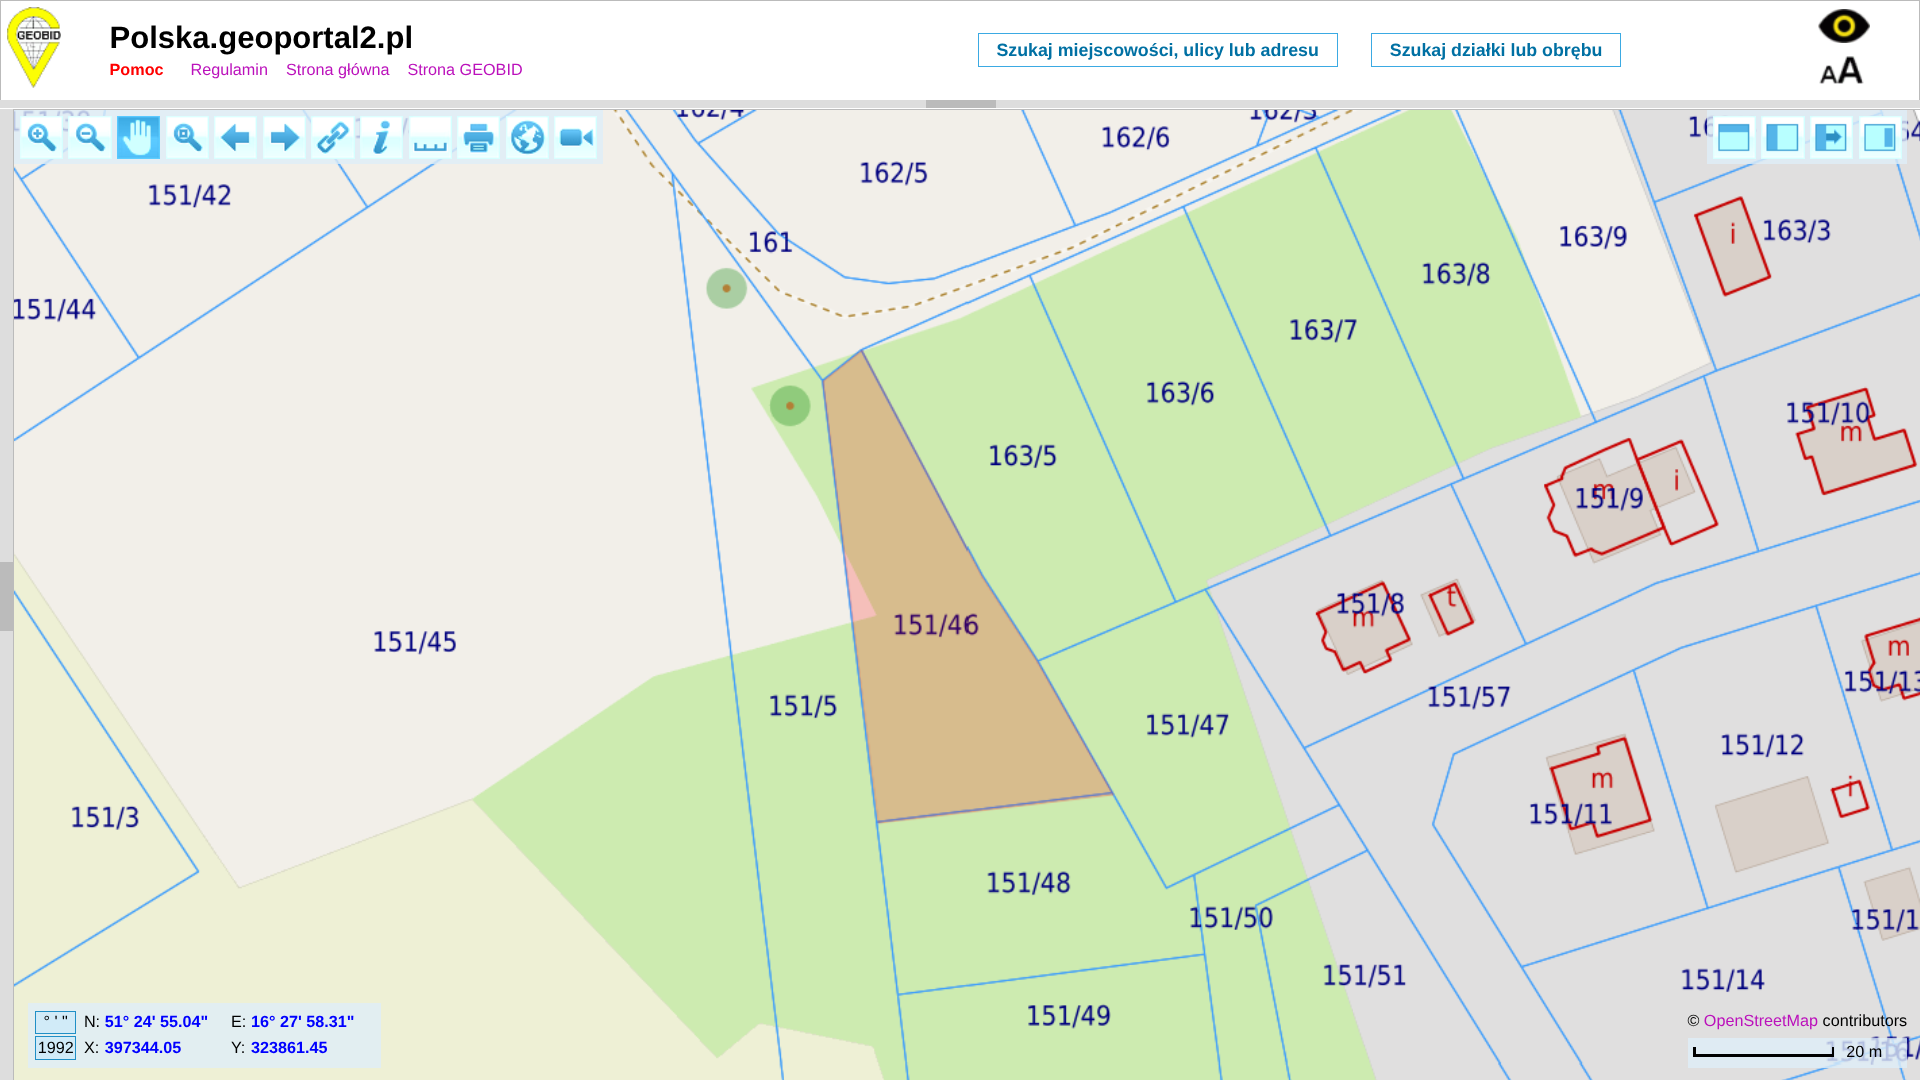Click the video camera icon

(x=576, y=137)
